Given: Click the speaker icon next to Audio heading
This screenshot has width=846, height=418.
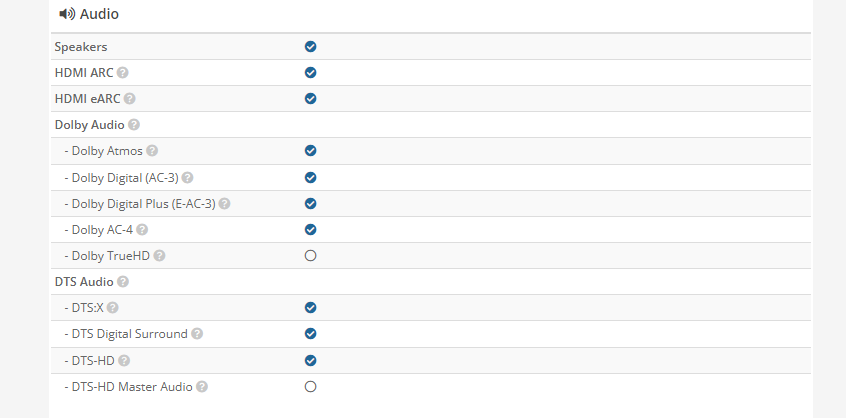Looking at the screenshot, I should tap(67, 14).
